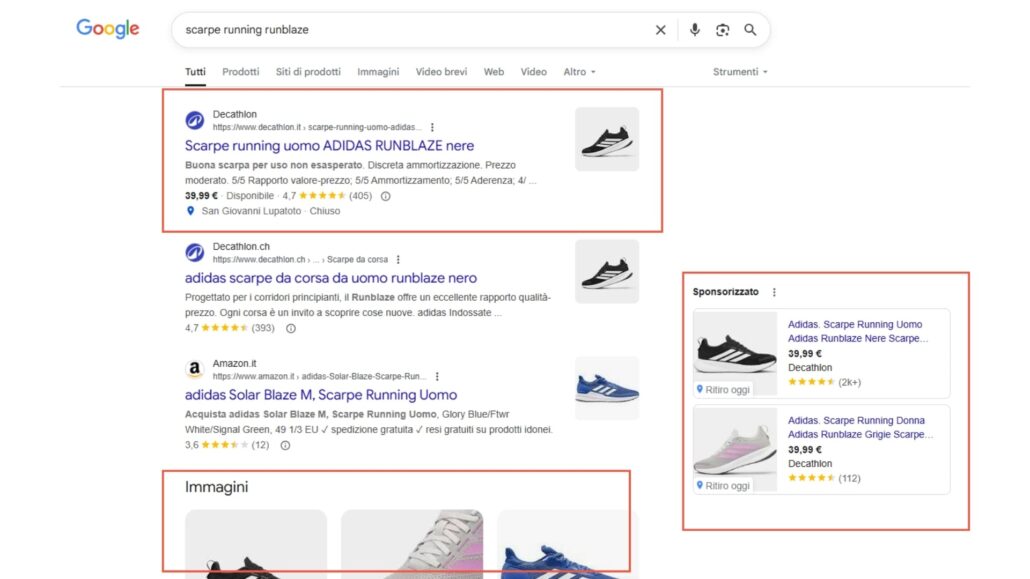Image resolution: width=1030 pixels, height=579 pixels.
Task: Click the blue Solar Blaze shoe thumbnail
Action: [x=607, y=388]
